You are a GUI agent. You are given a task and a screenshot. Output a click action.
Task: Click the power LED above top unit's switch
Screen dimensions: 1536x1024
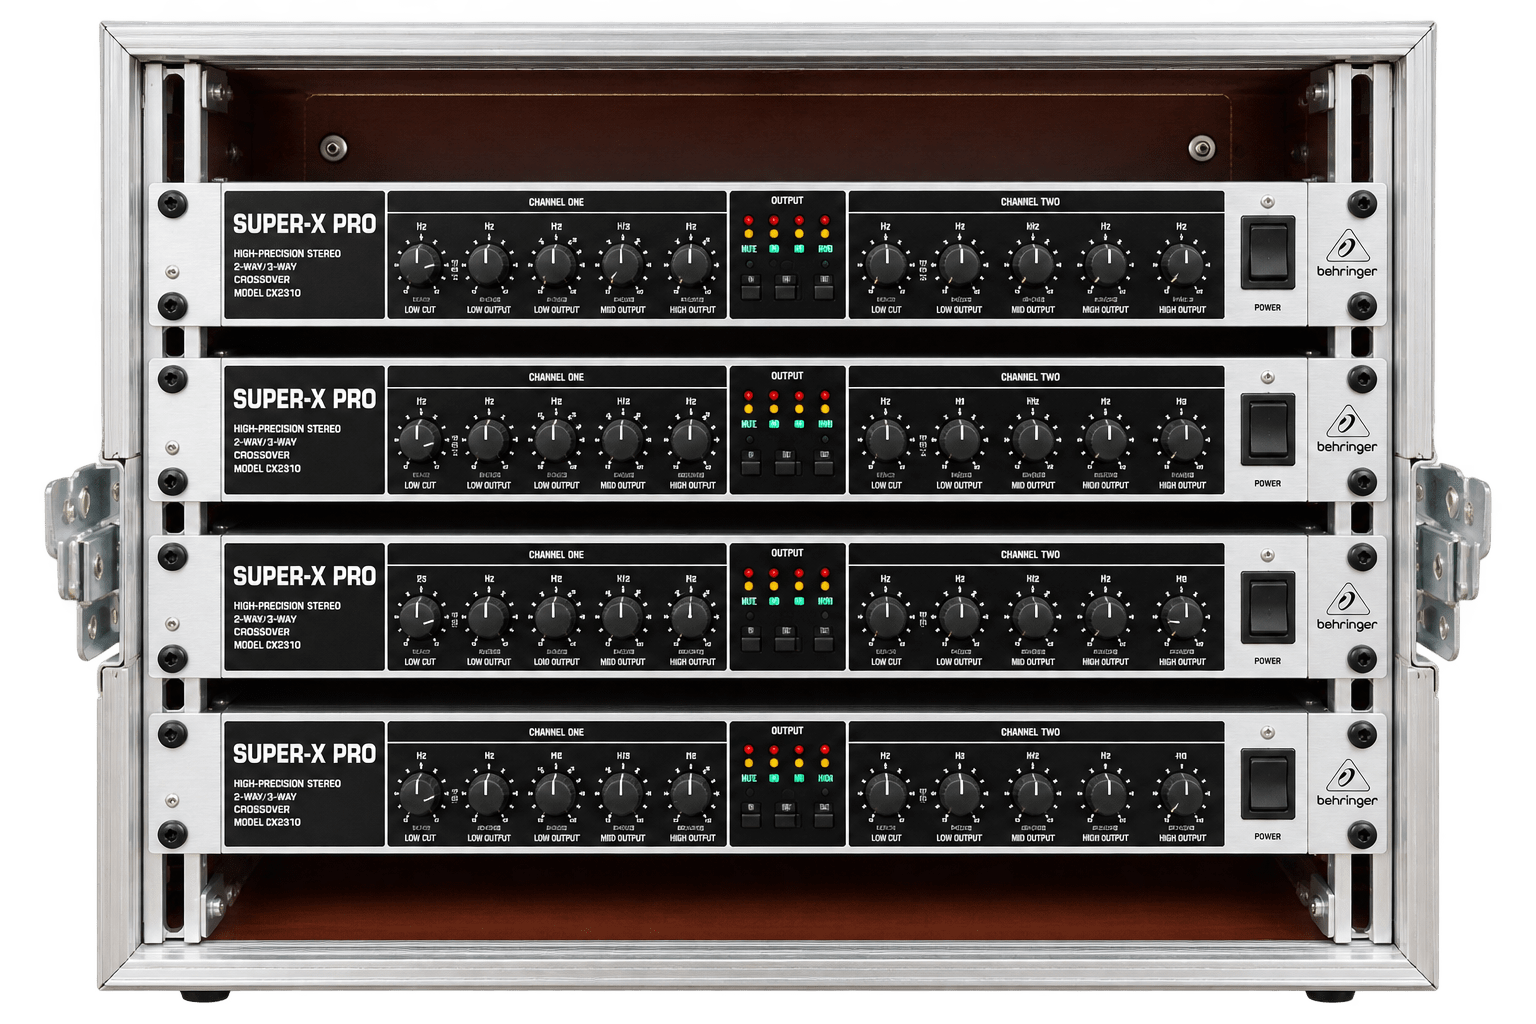[x=1267, y=202]
